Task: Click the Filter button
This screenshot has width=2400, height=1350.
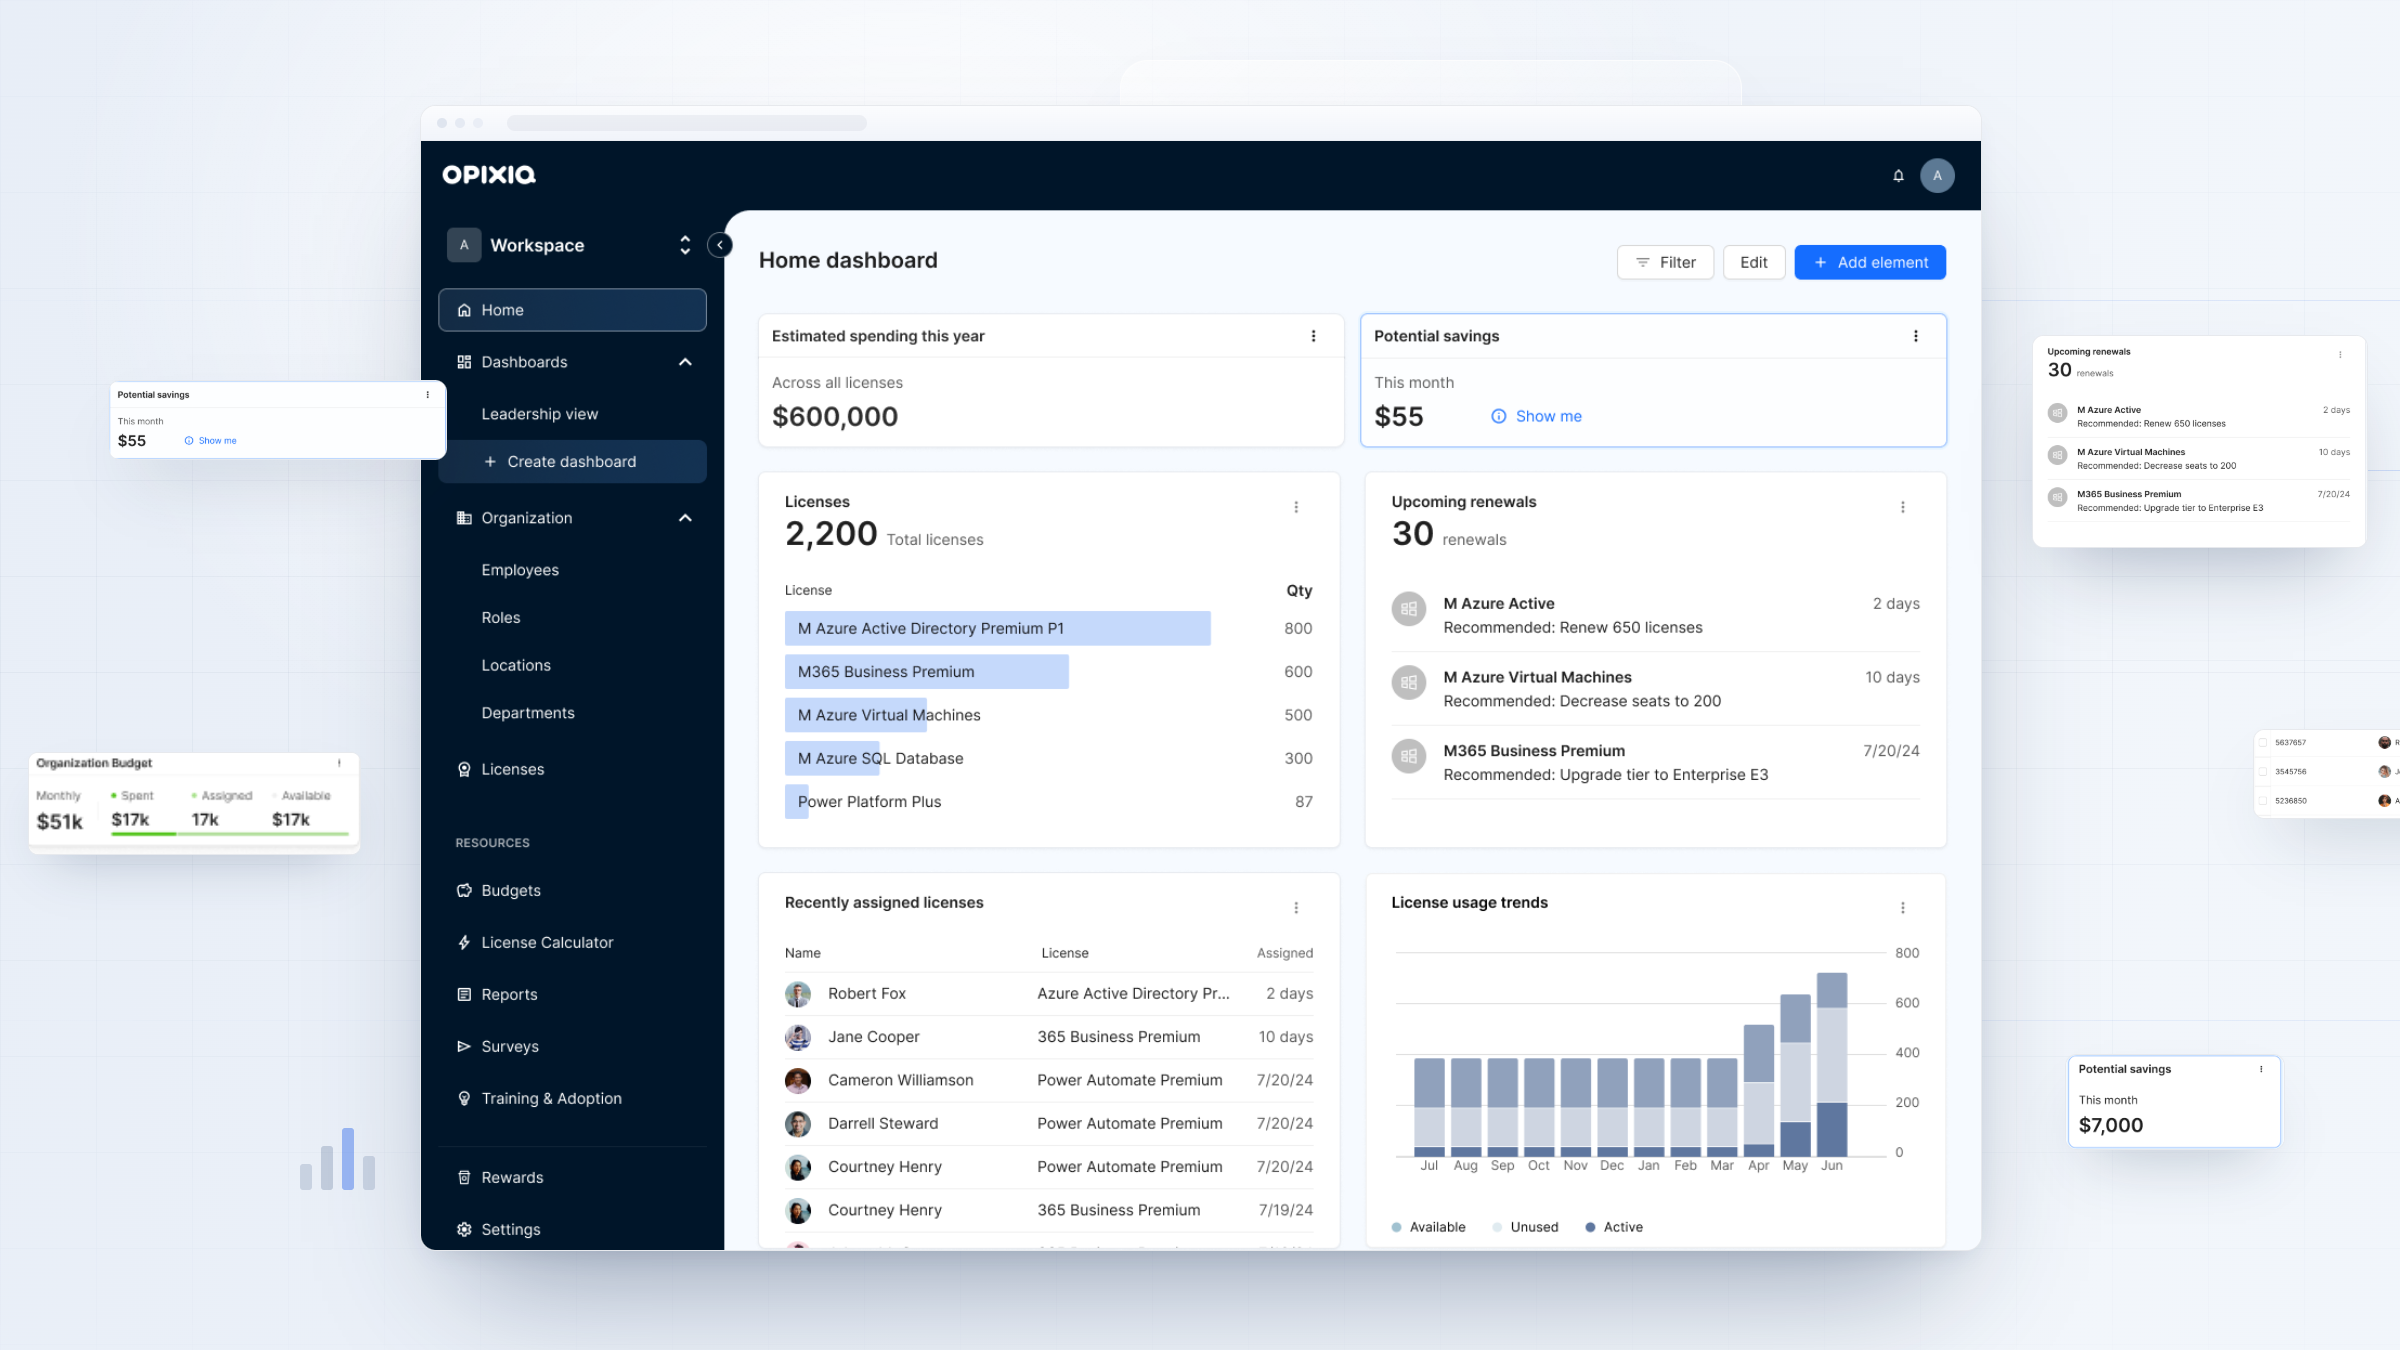Action: [1665, 262]
